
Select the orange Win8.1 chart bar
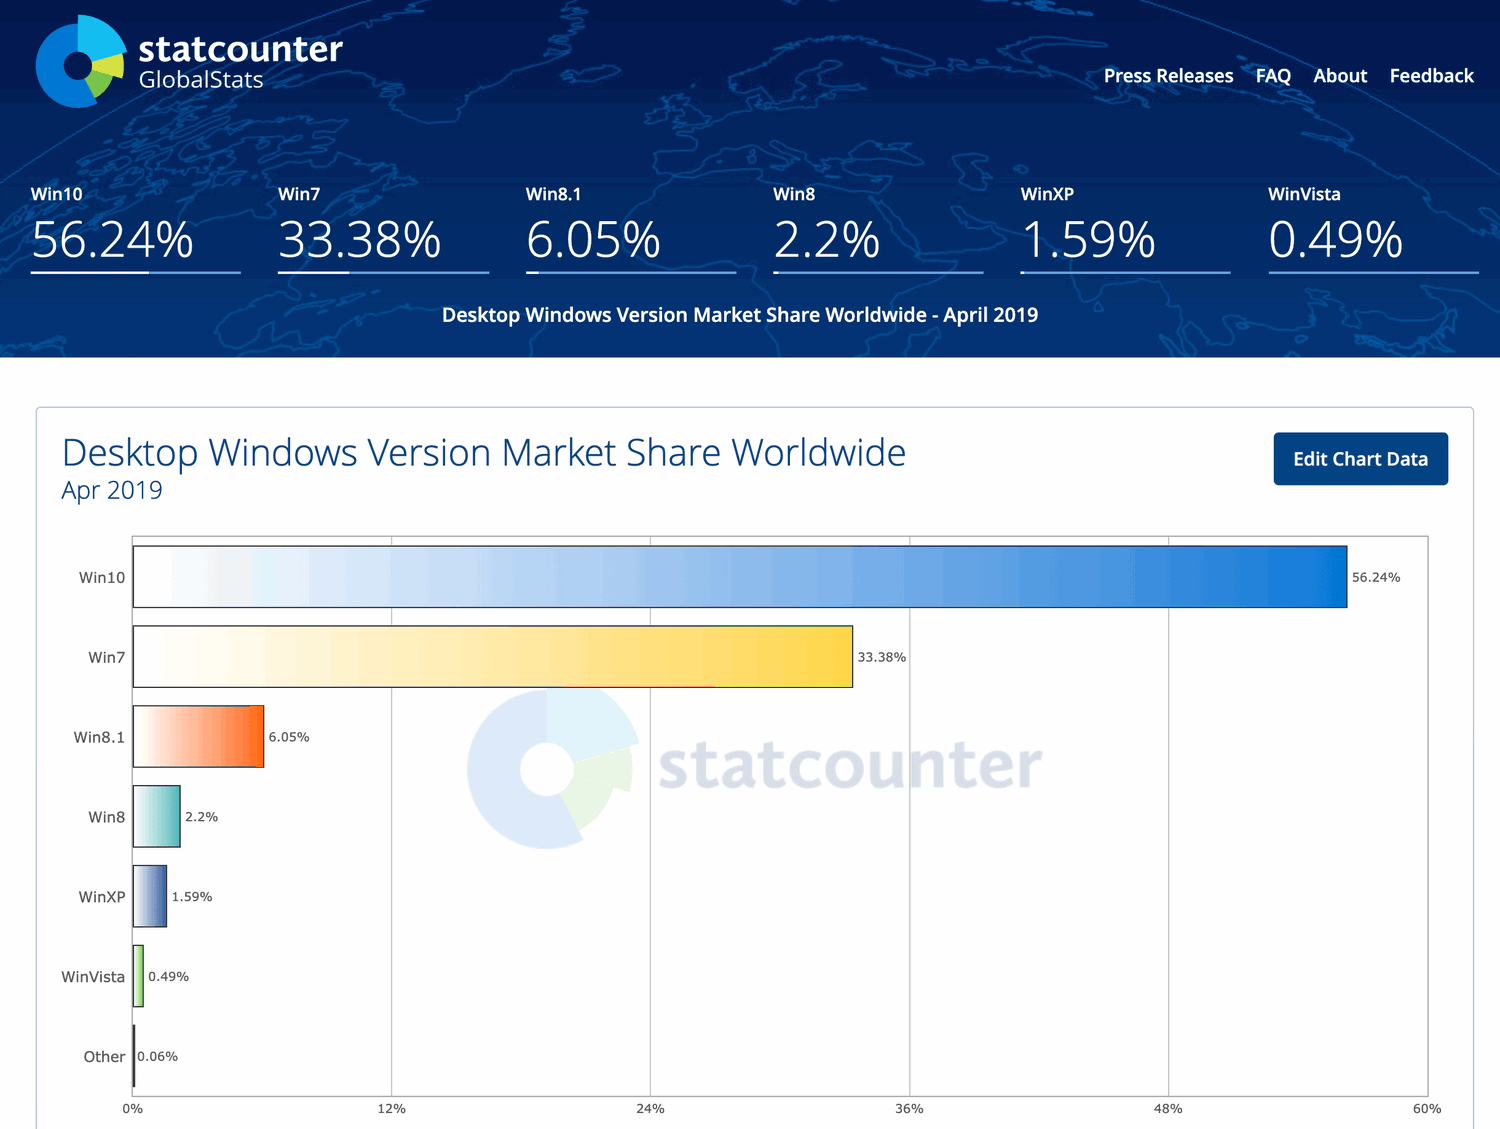click(x=198, y=737)
